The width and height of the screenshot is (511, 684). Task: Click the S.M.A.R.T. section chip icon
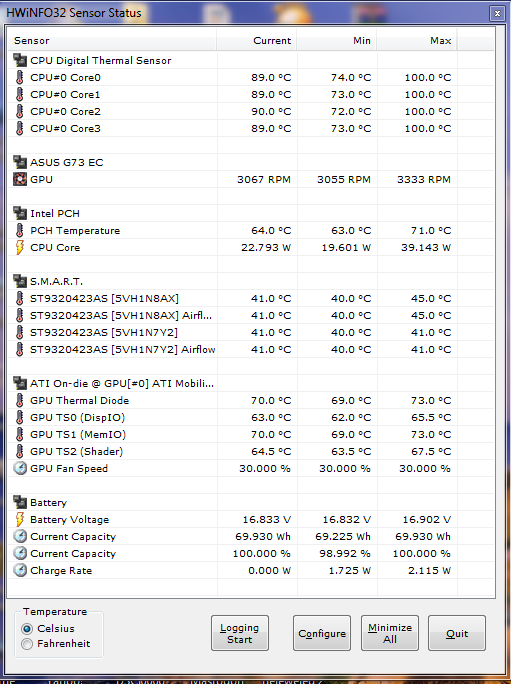(20, 281)
